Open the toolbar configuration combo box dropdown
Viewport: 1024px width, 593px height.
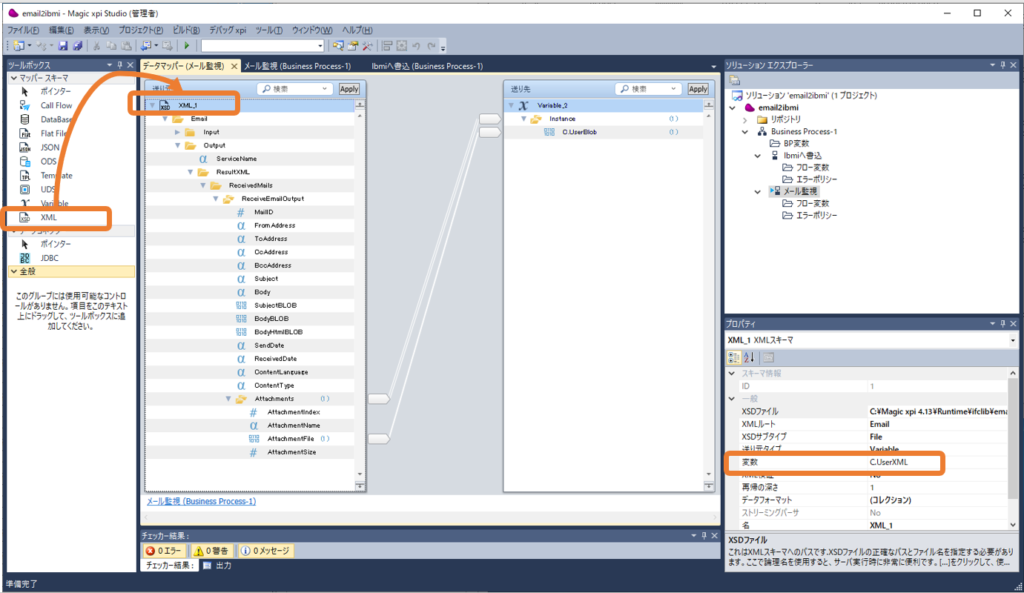(x=320, y=46)
